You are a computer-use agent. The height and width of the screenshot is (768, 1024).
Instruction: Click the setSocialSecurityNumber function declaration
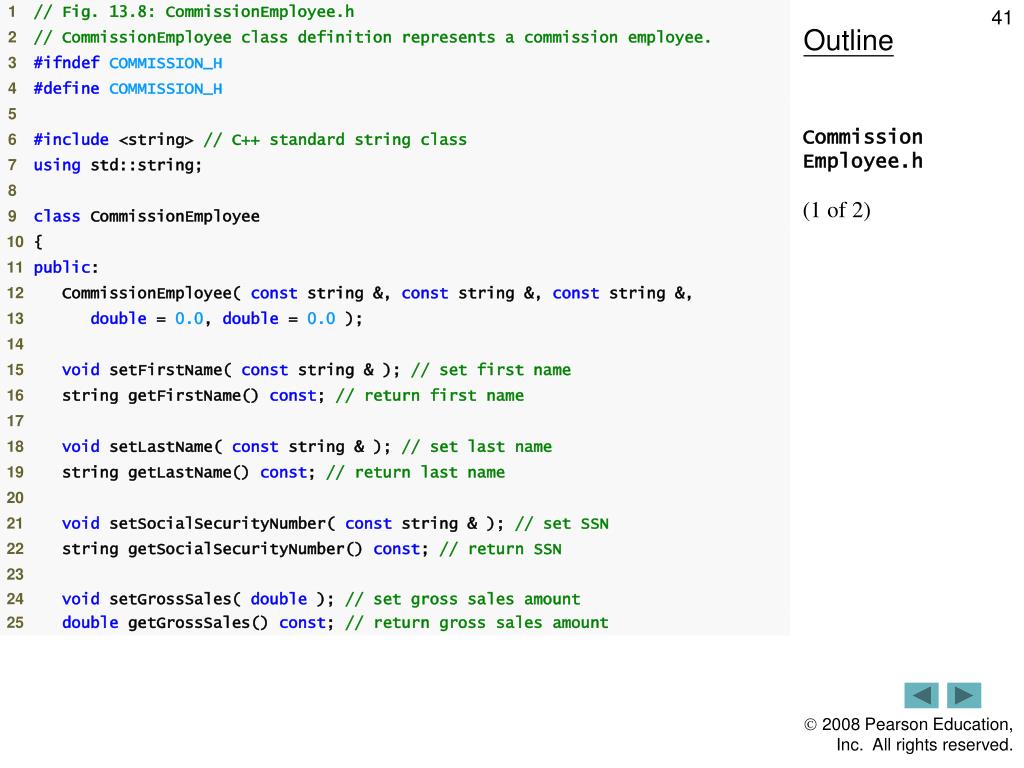click(283, 524)
